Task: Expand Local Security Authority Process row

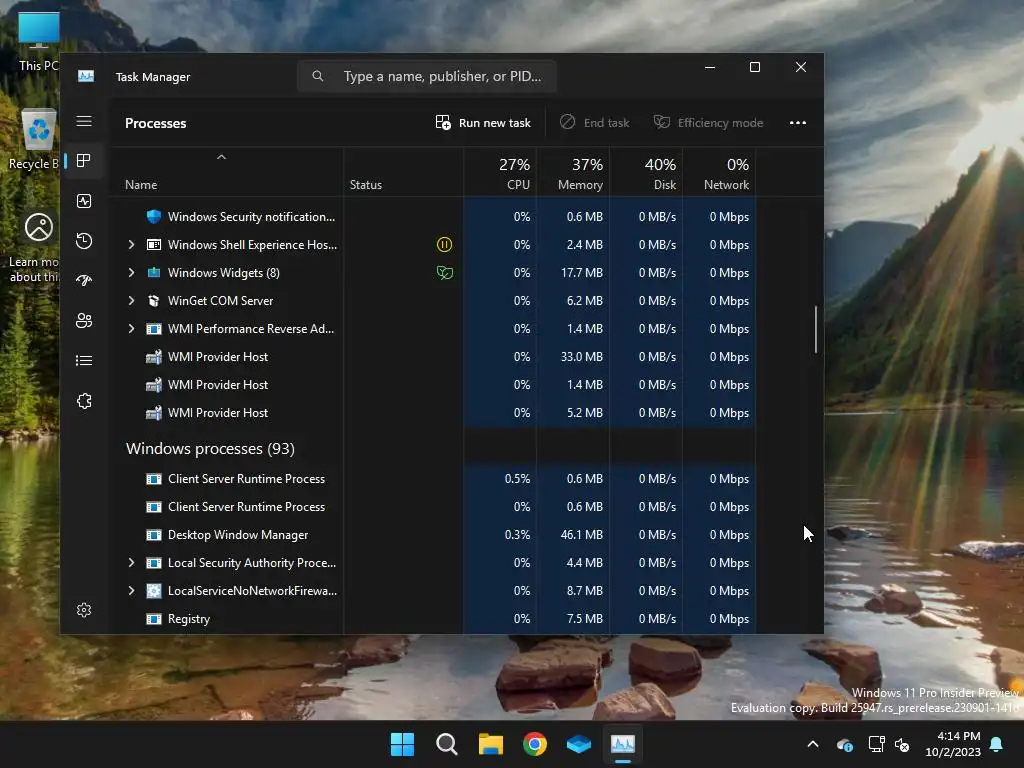Action: point(131,563)
